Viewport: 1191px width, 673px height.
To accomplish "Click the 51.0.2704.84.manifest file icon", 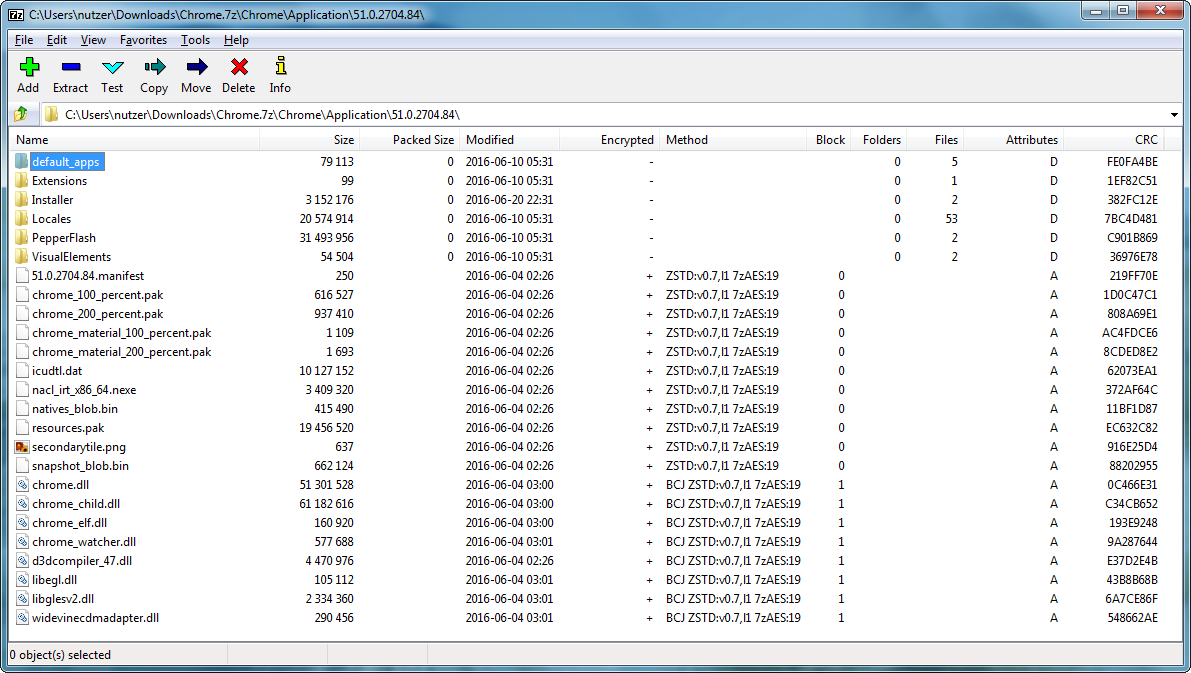I will pos(22,276).
